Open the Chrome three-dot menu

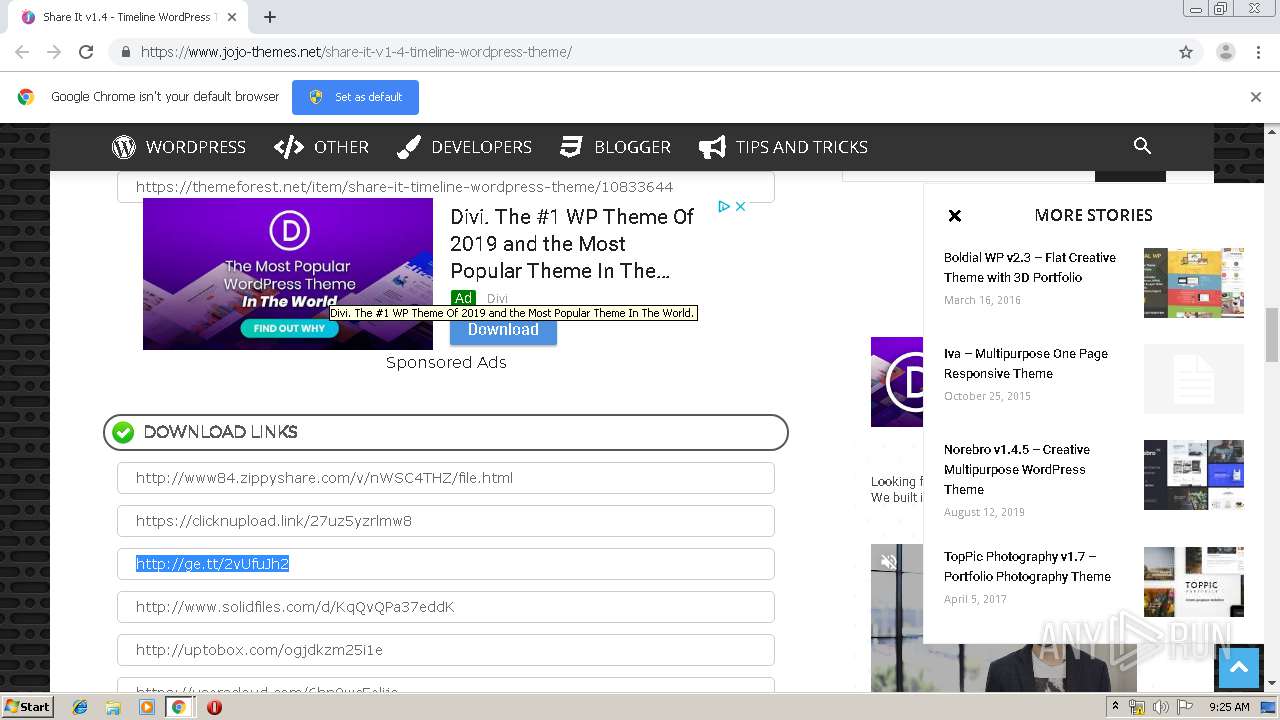click(x=1259, y=52)
